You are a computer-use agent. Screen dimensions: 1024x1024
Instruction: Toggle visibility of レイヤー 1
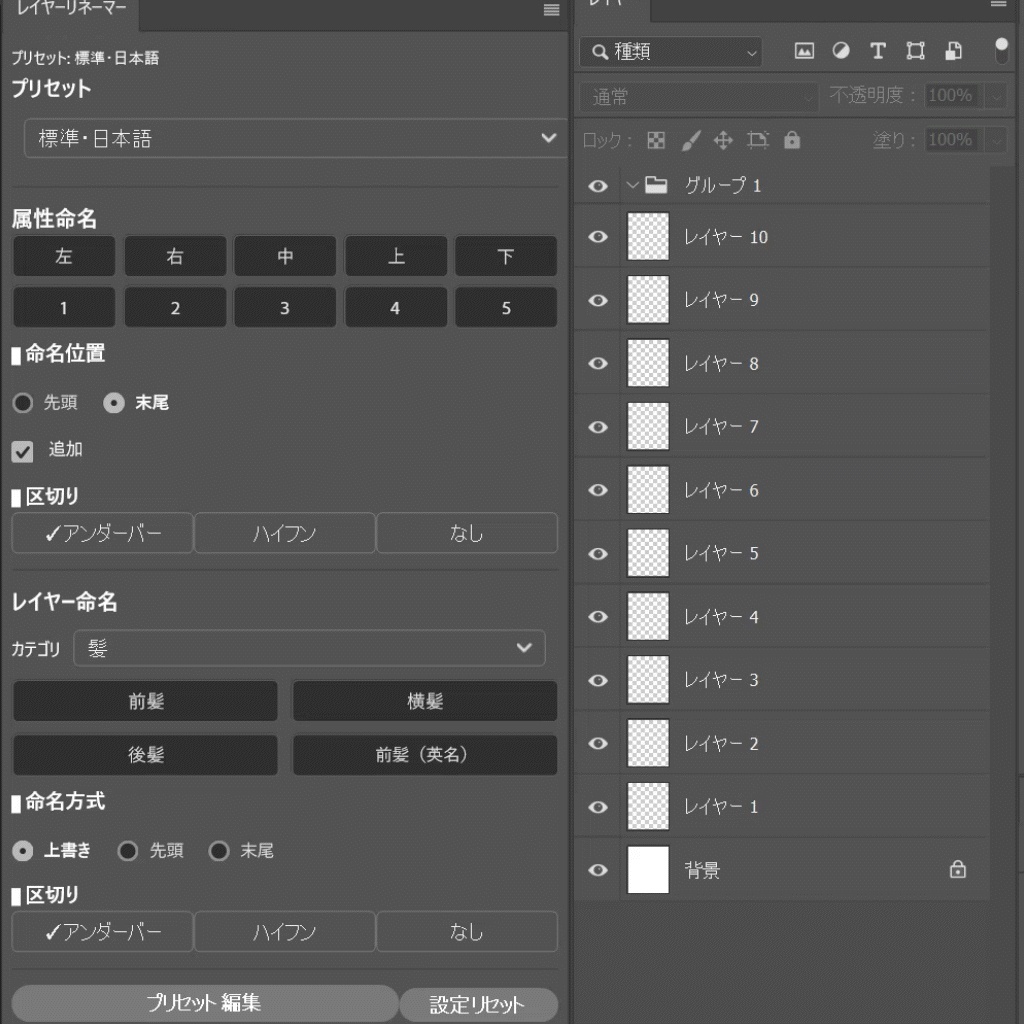pos(598,807)
